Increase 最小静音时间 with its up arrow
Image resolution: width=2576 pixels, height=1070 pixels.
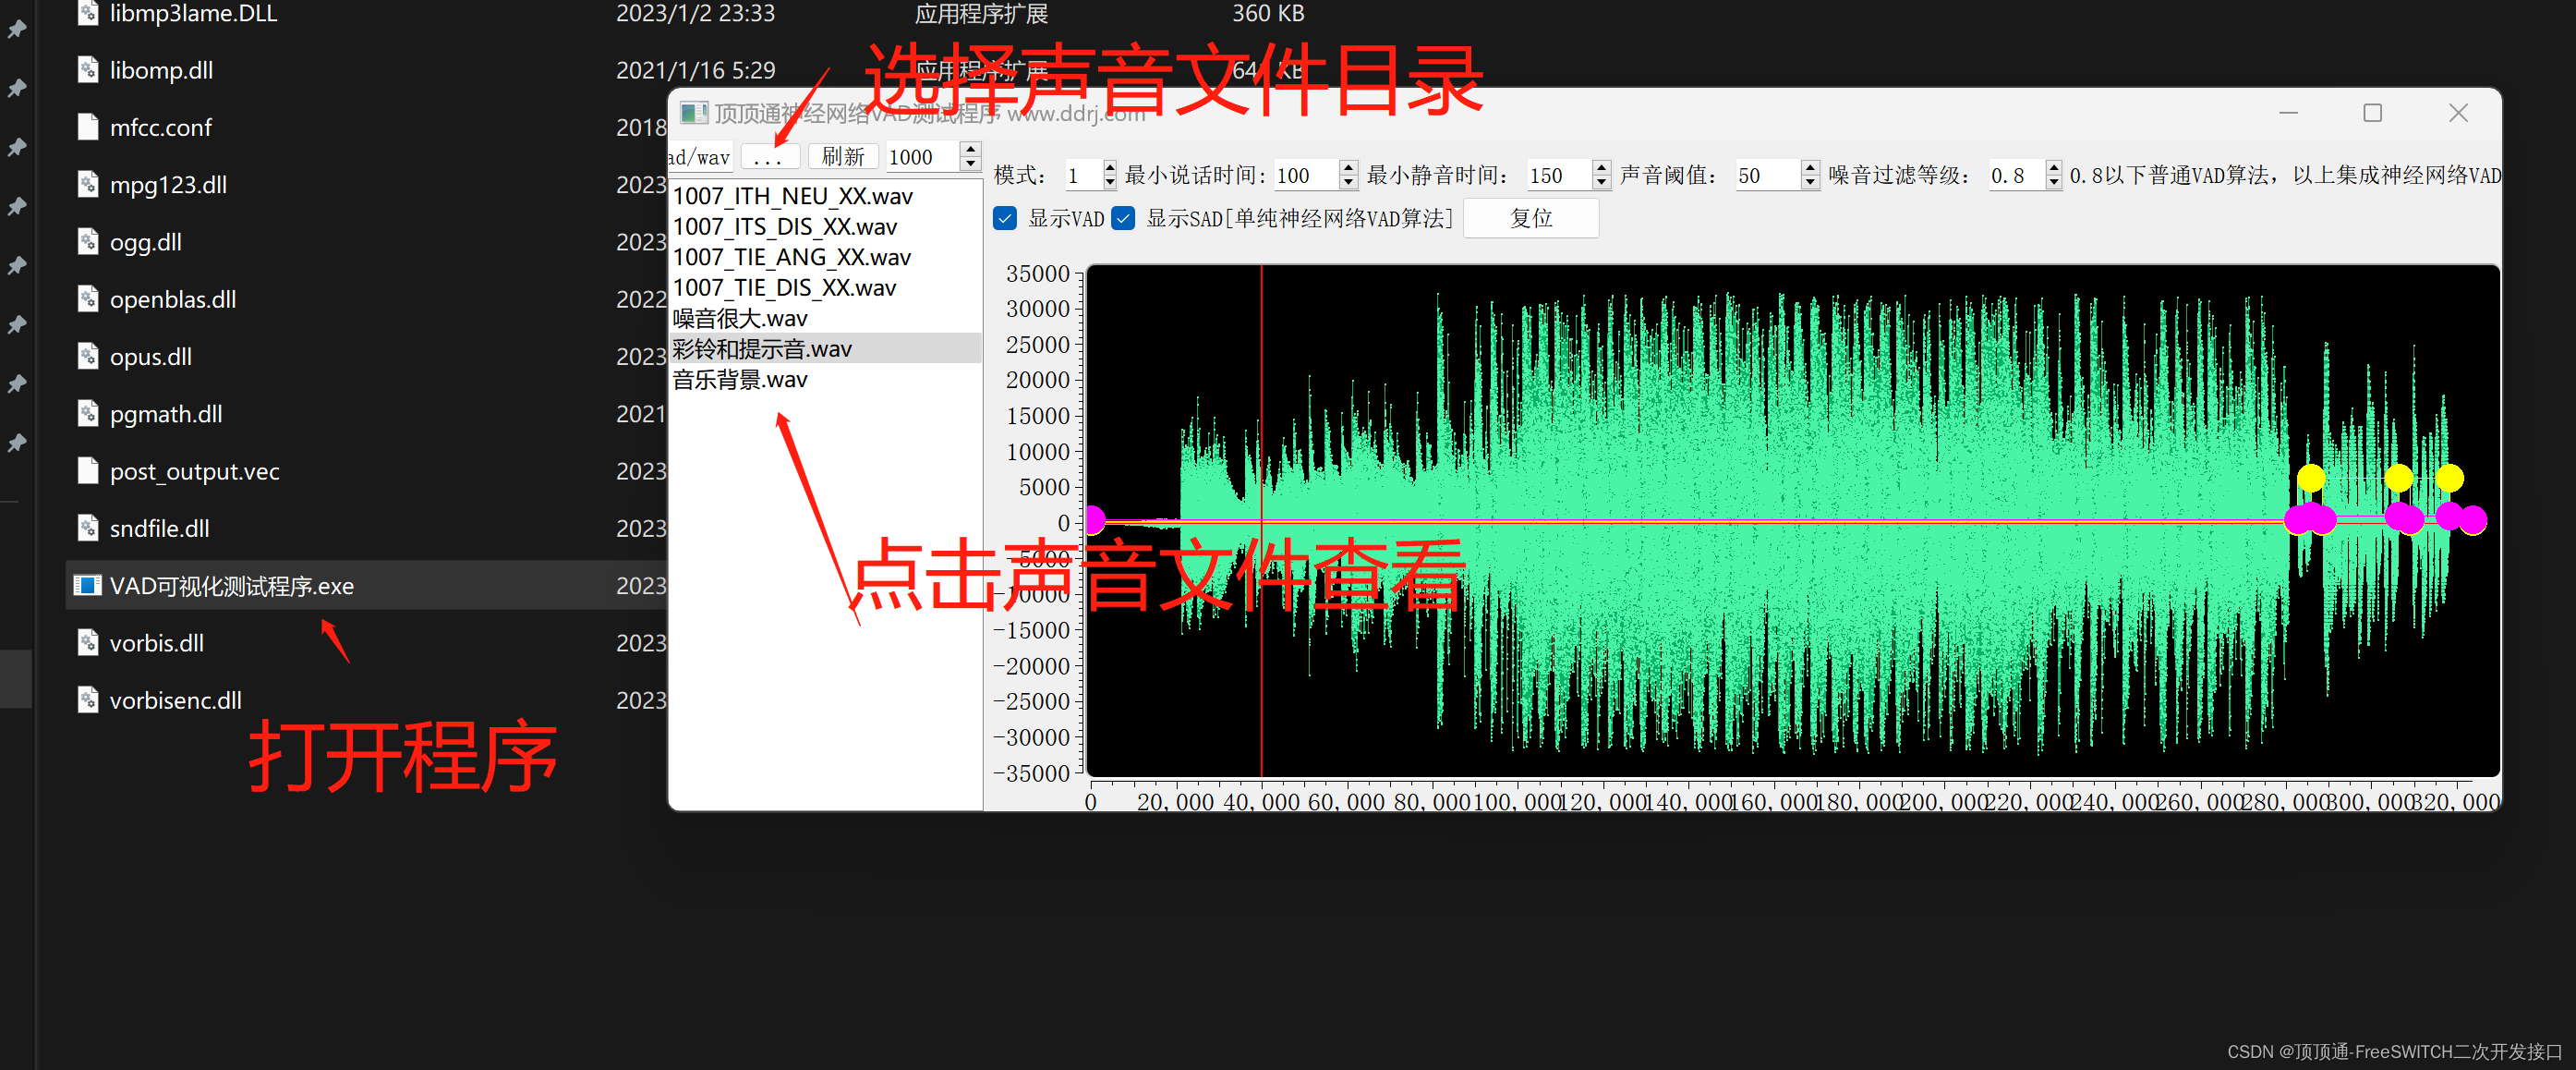(1601, 167)
